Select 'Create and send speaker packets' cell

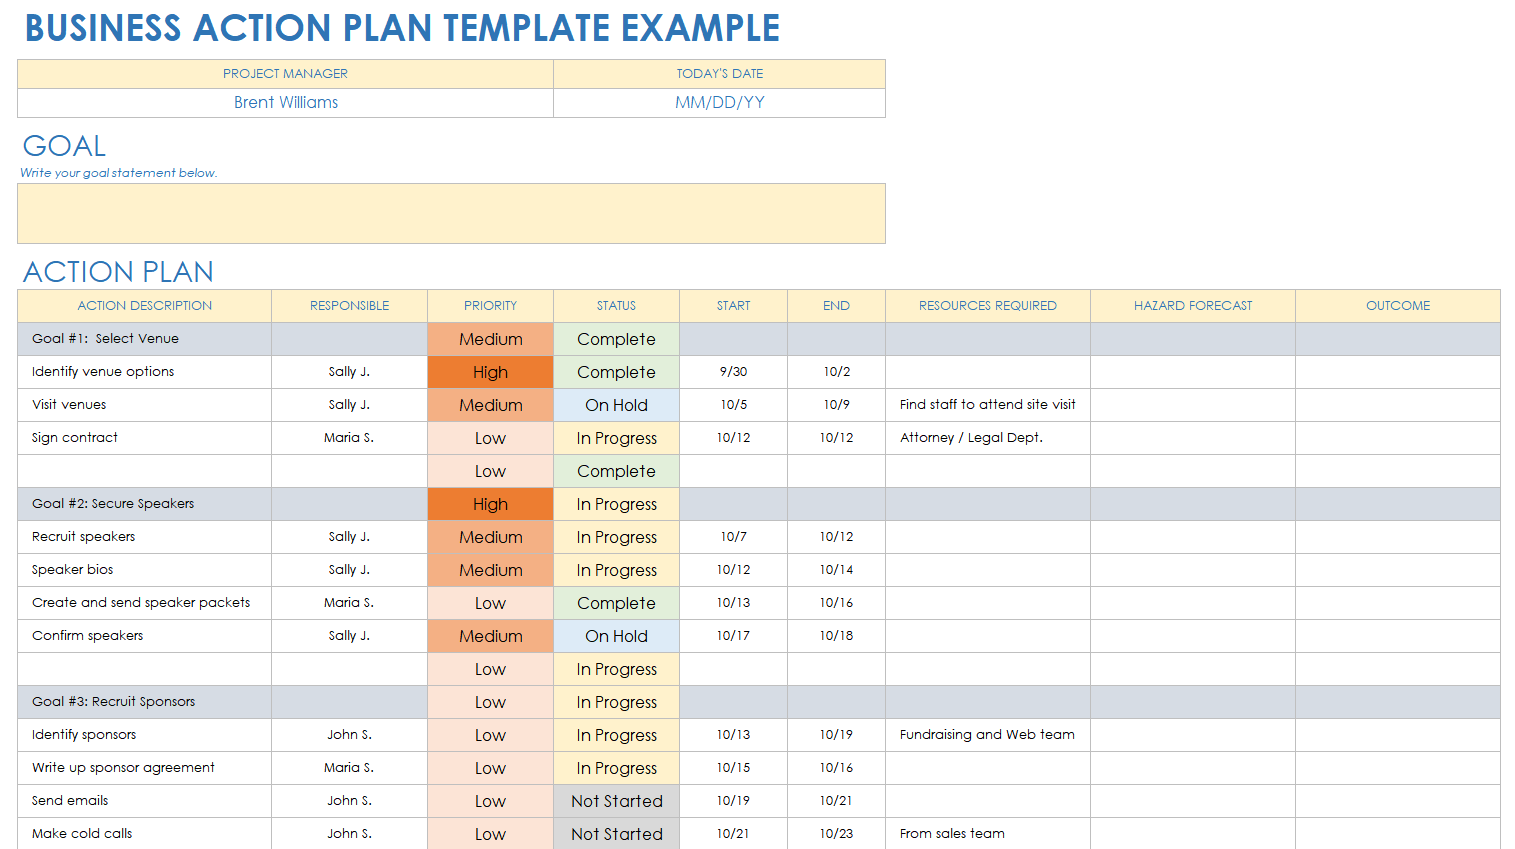145,603
